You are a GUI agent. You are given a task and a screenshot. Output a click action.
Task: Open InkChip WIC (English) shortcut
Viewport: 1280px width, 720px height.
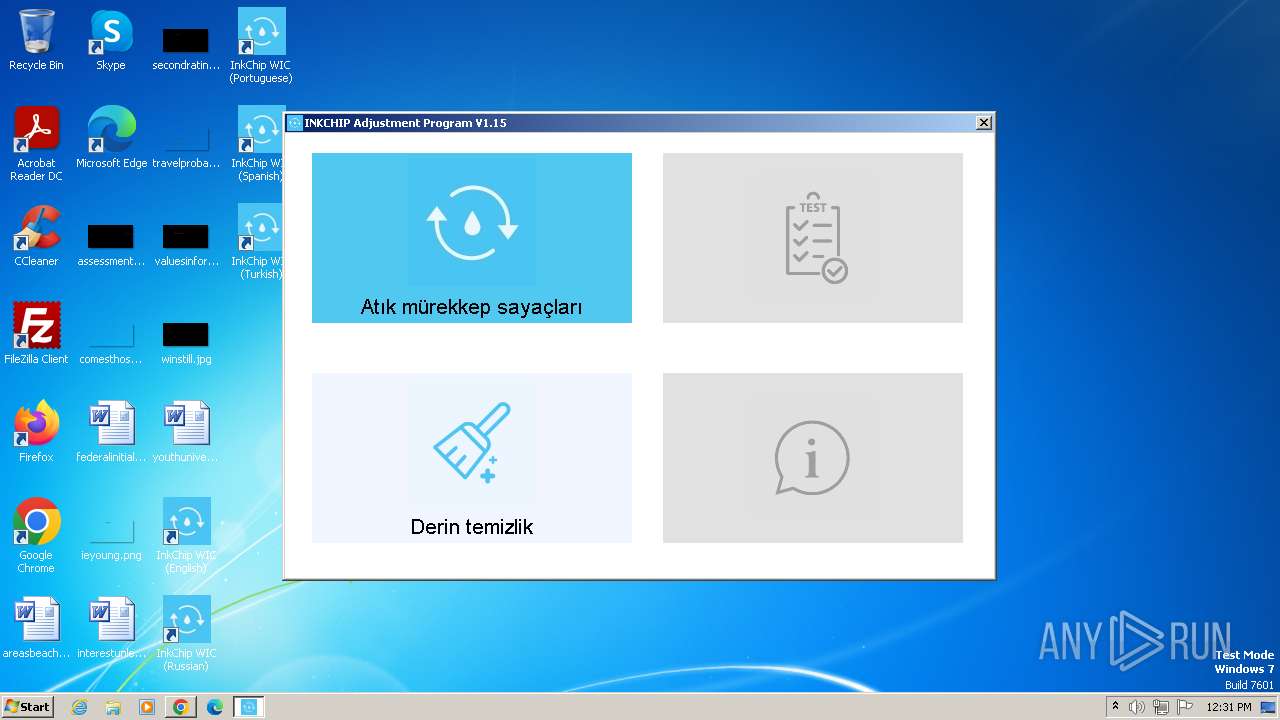coord(186,536)
